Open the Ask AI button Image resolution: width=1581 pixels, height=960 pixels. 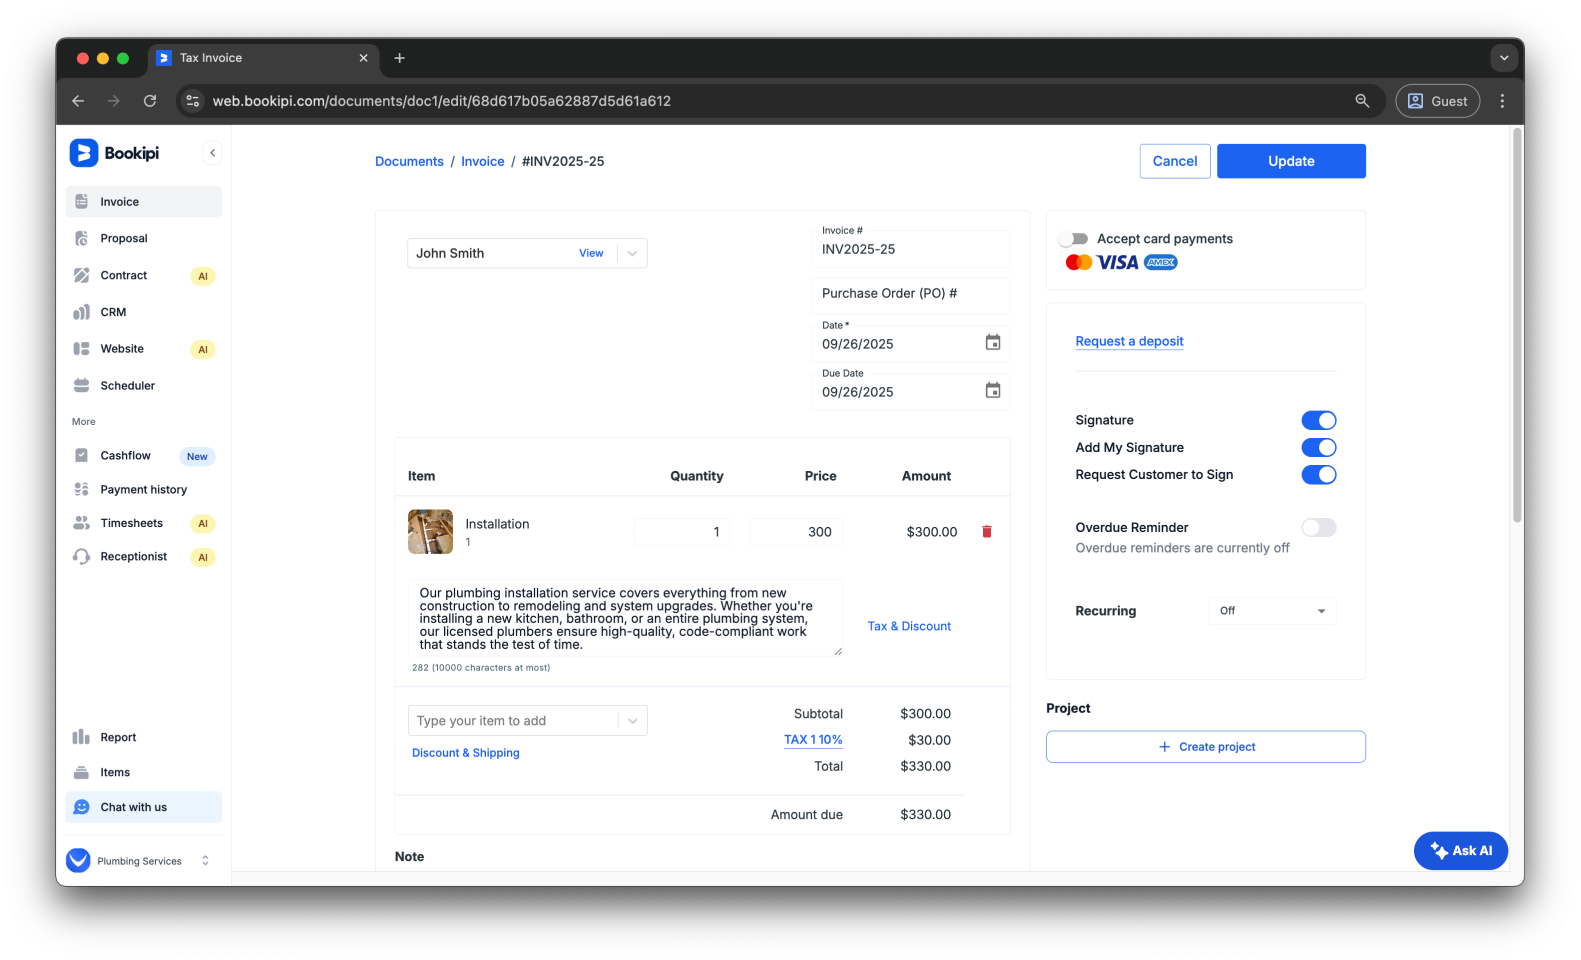click(1461, 851)
